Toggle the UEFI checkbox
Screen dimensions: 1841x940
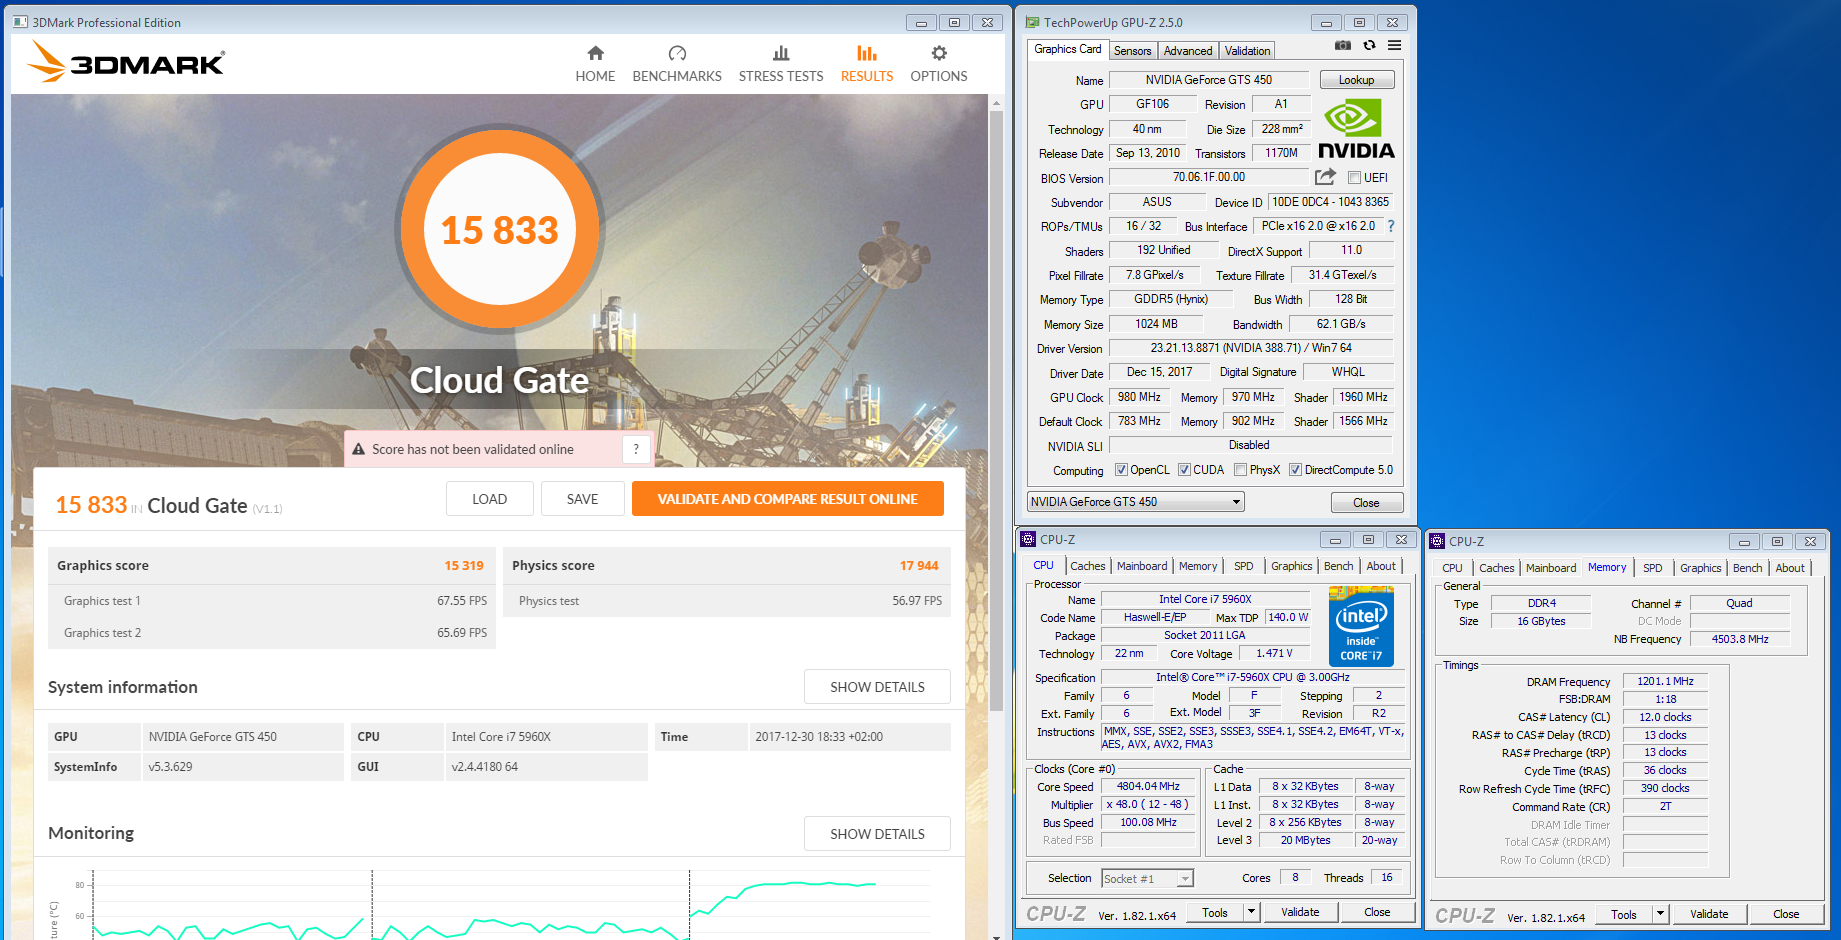[x=1354, y=178]
